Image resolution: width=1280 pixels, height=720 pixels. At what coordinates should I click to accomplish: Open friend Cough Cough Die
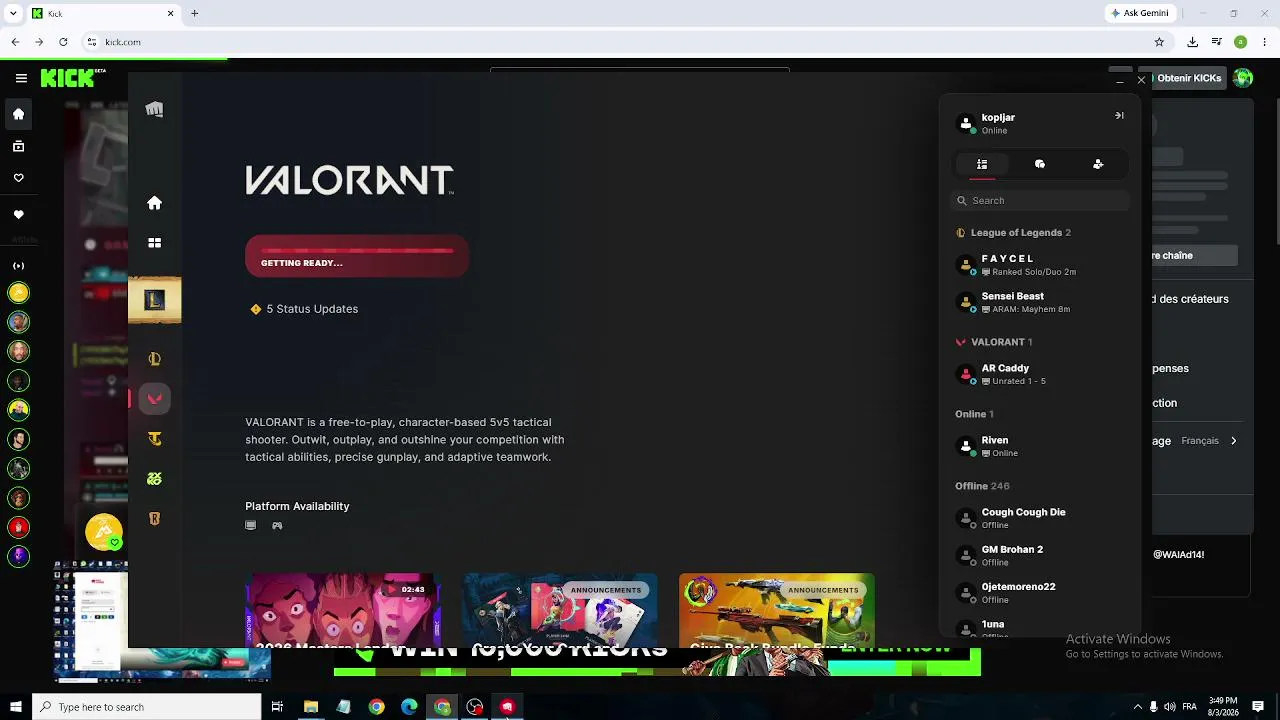pos(1040,518)
